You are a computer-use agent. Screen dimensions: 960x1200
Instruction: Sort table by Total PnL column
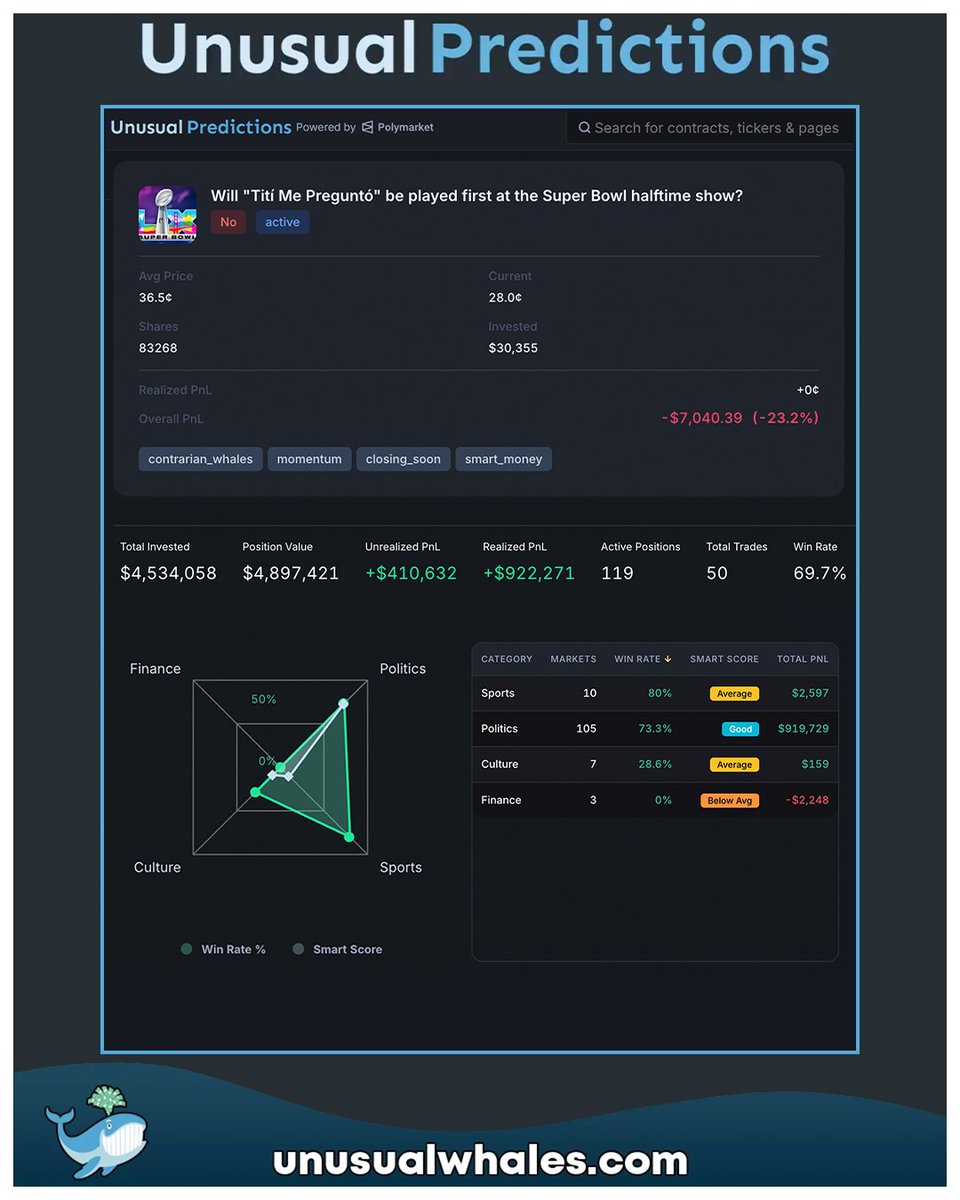803,659
